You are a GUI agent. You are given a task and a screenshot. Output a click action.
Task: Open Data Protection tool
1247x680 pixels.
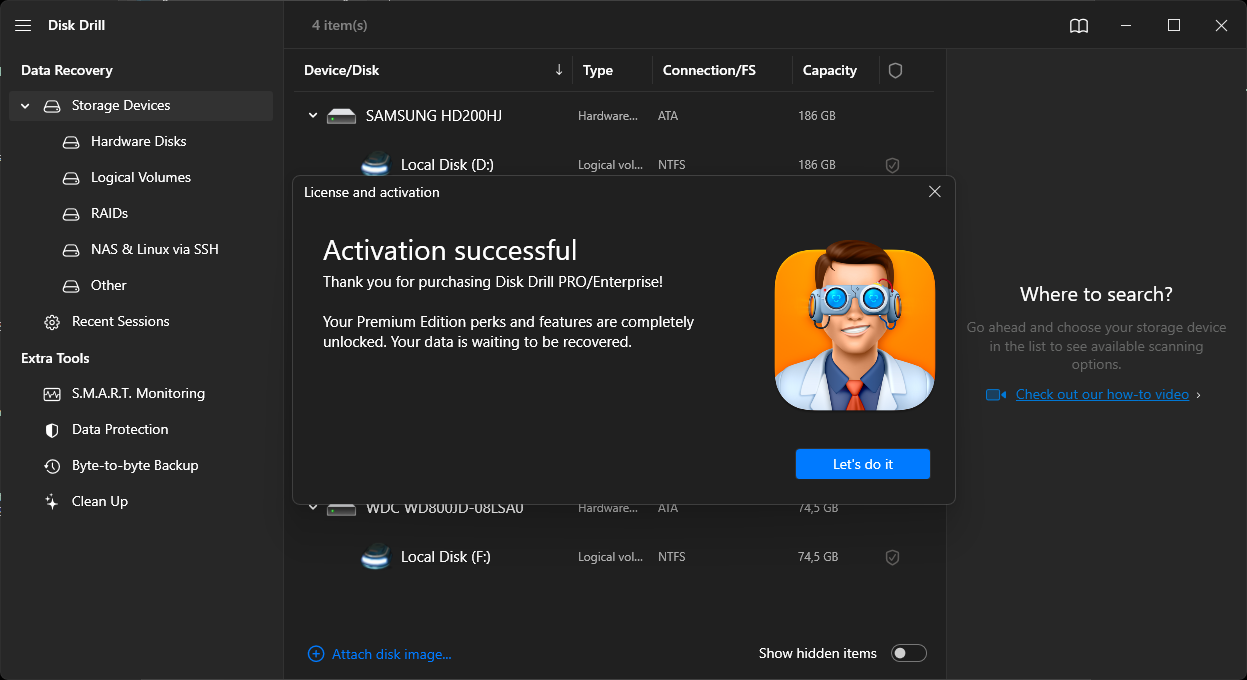click(120, 430)
